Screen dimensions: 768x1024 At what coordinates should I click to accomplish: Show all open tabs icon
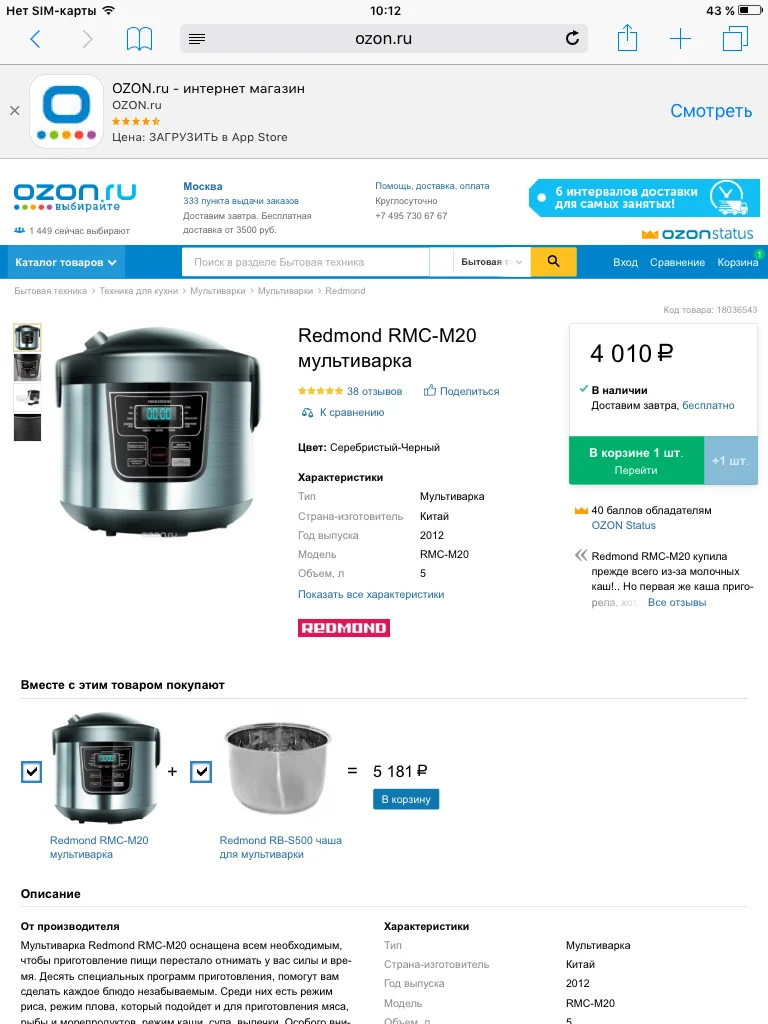[735, 39]
